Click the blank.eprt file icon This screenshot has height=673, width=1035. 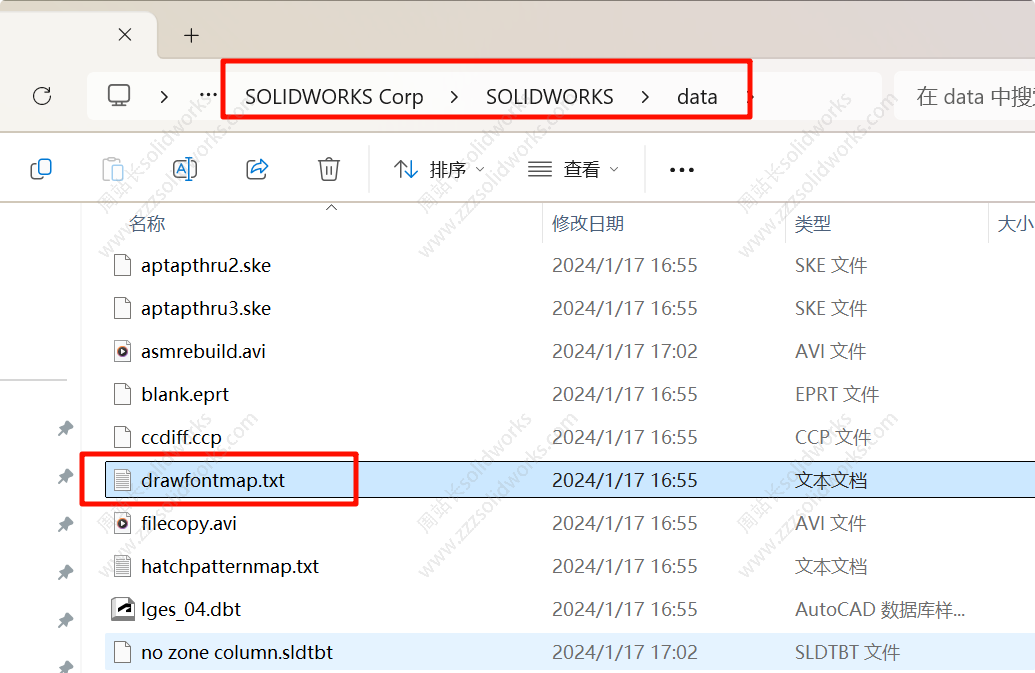click(x=122, y=394)
